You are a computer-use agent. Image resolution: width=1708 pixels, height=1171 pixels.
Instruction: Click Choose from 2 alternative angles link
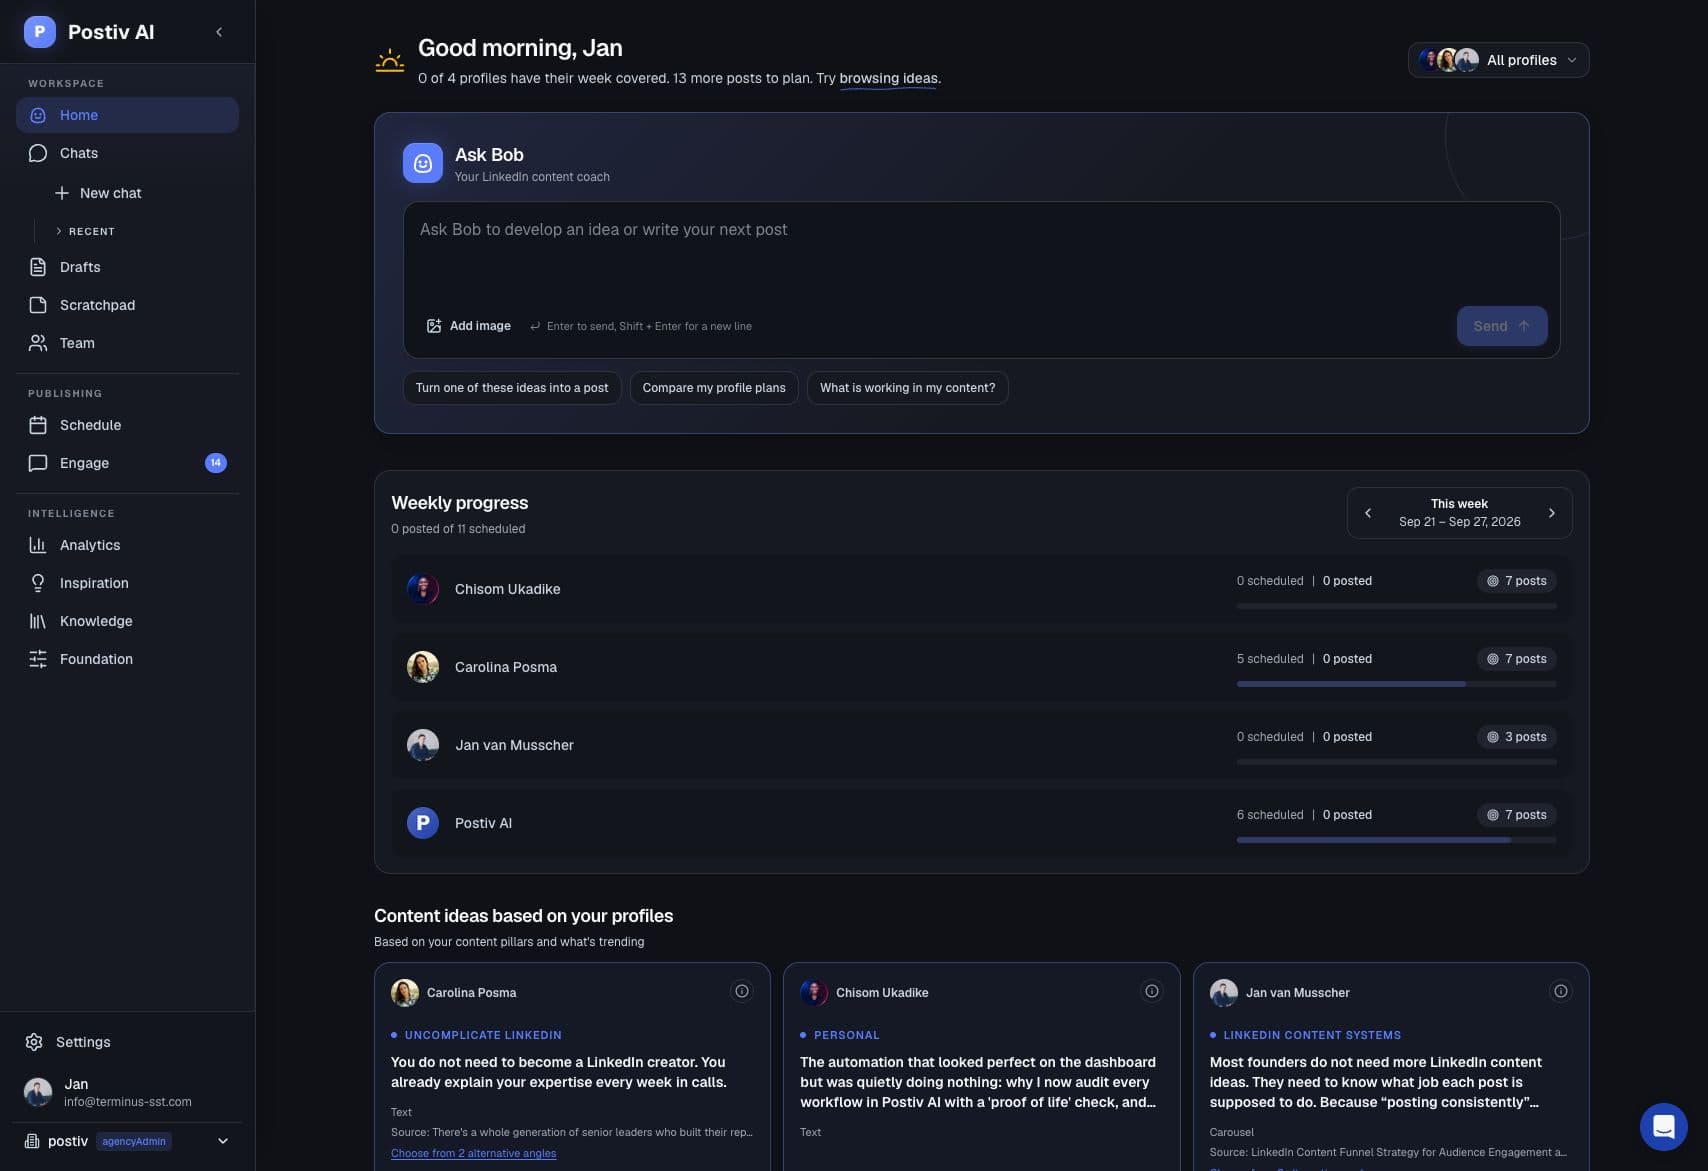click(473, 1153)
